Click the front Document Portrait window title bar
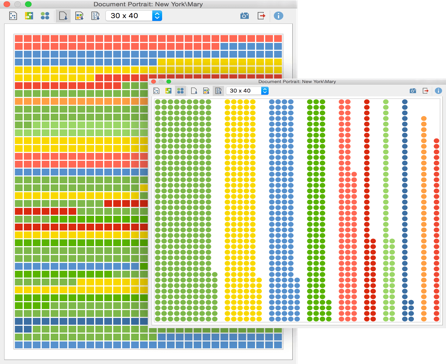Screen dimensions: 446x364 pyautogui.click(x=297, y=81)
